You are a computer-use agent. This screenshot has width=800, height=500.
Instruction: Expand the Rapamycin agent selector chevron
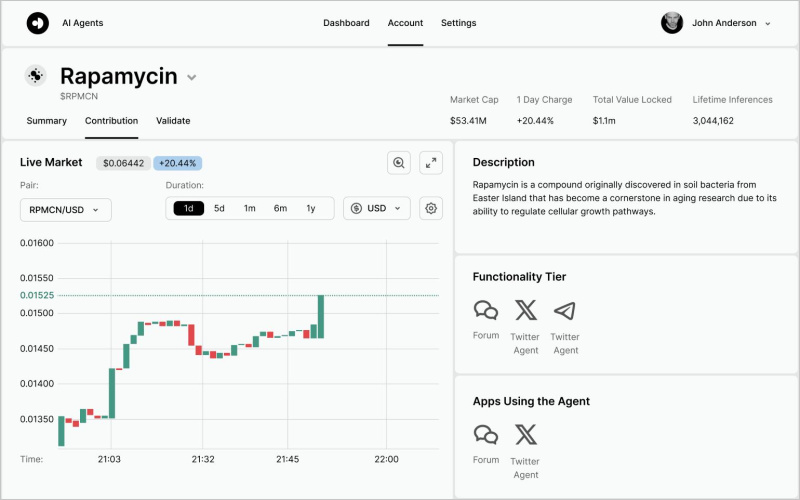(x=192, y=78)
